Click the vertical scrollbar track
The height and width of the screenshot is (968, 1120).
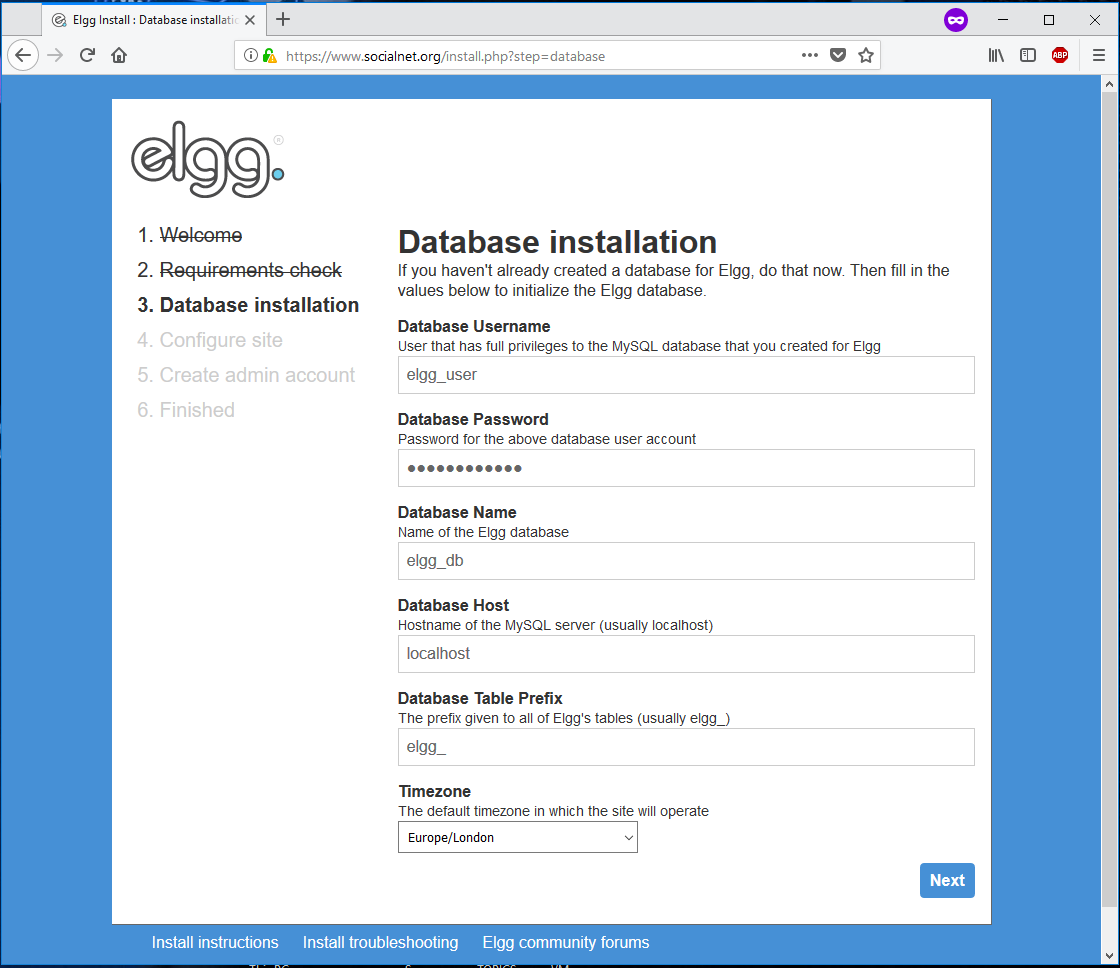(1109, 927)
